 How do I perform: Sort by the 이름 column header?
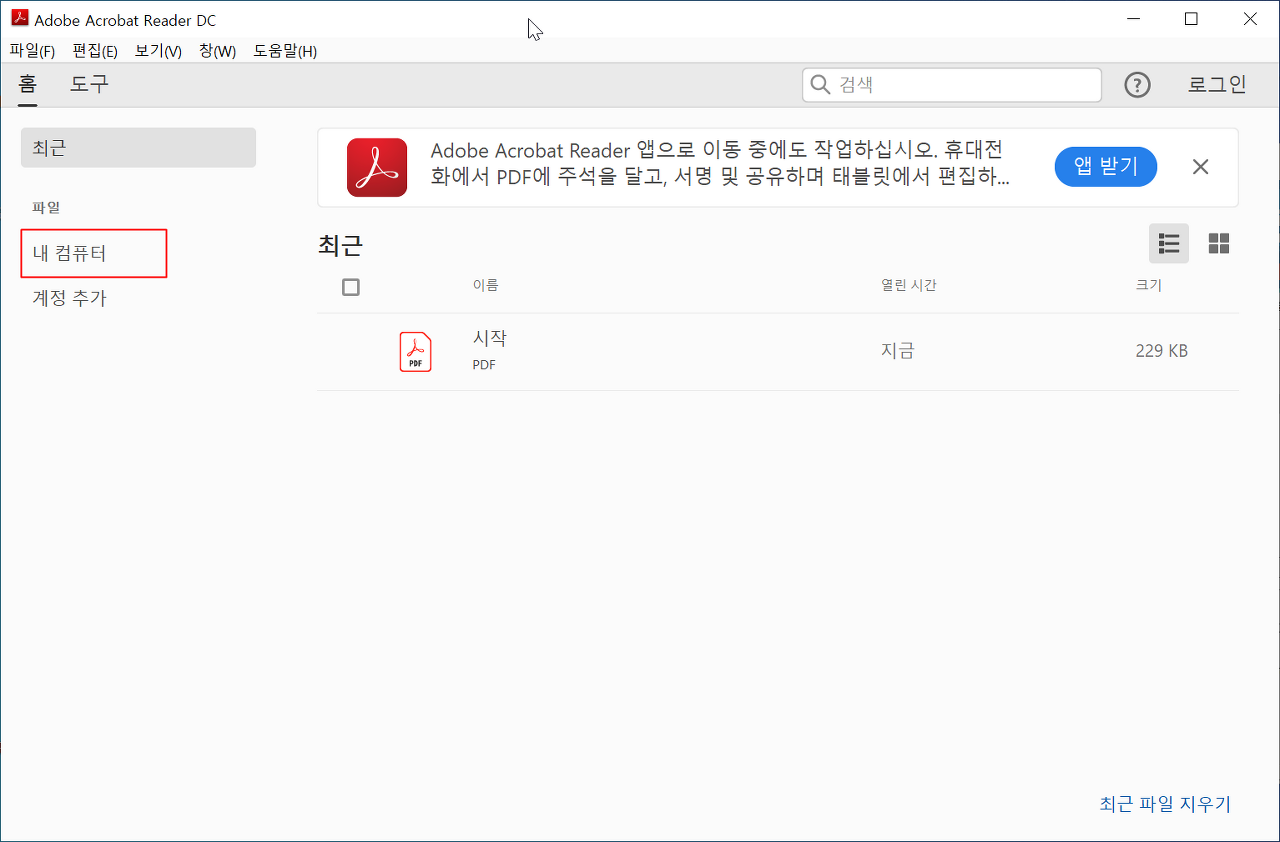coord(486,286)
